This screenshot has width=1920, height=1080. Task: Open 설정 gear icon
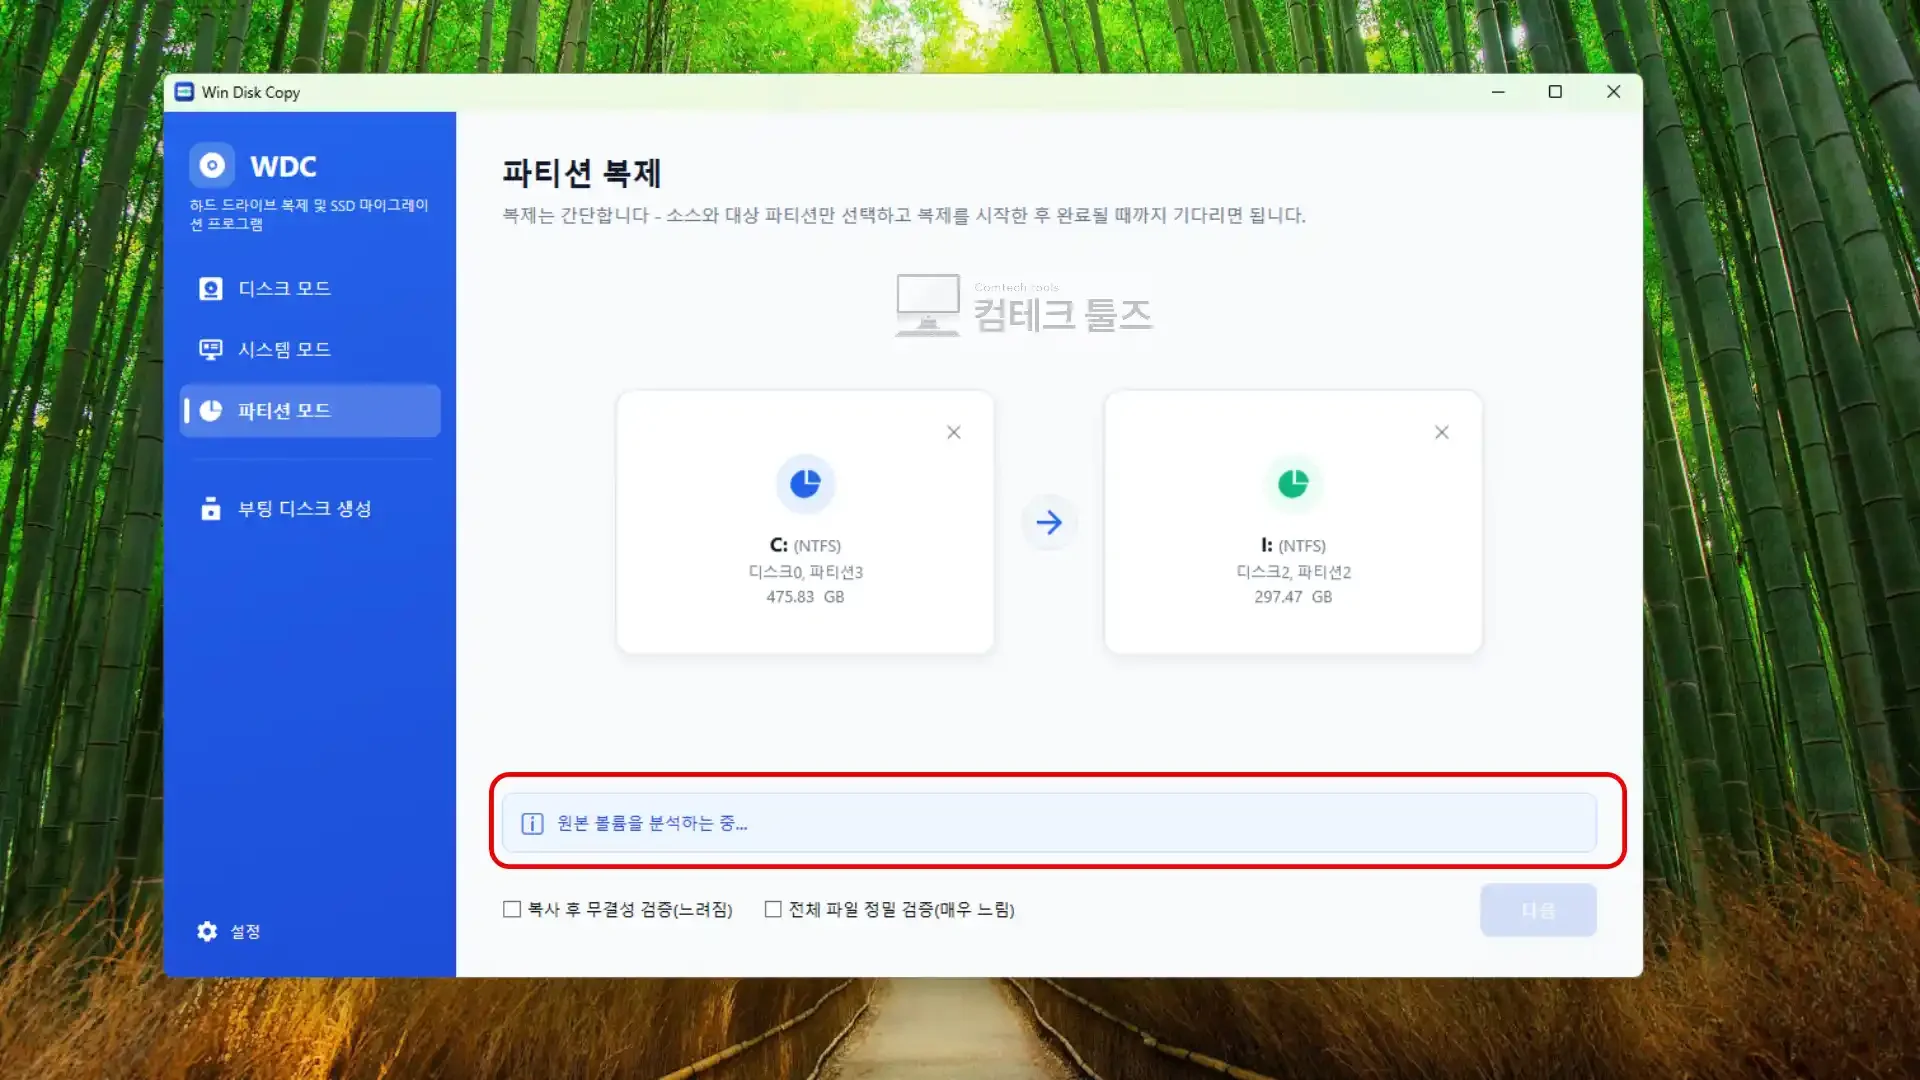pos(207,932)
